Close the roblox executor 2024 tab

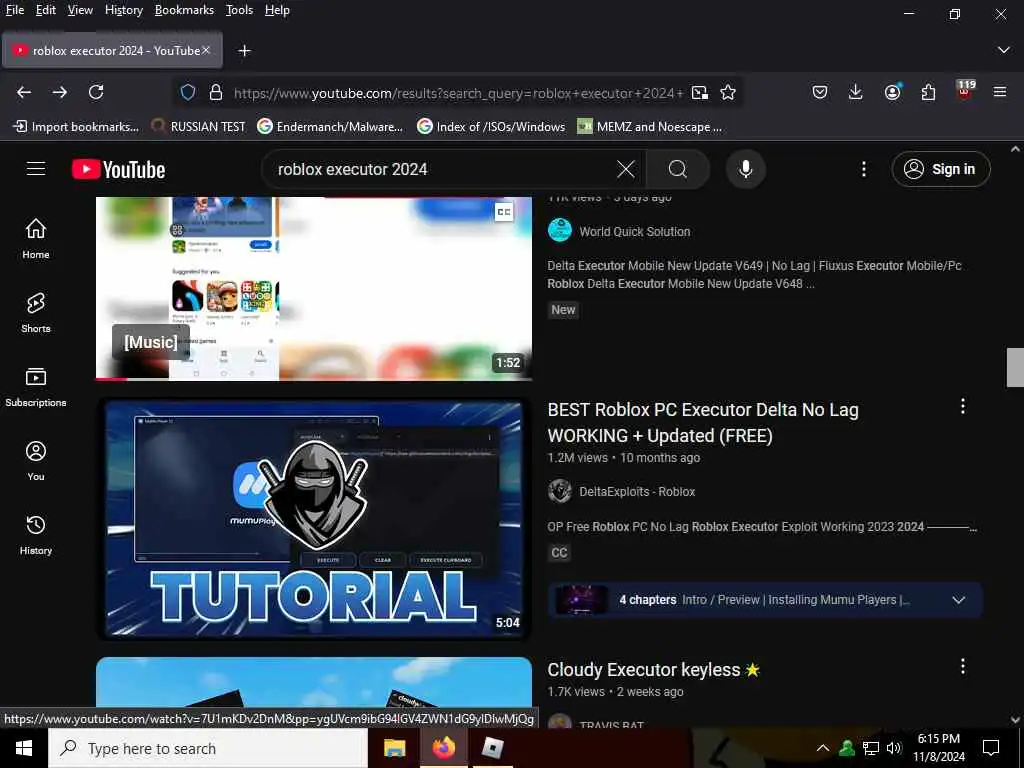pyautogui.click(x=206, y=50)
